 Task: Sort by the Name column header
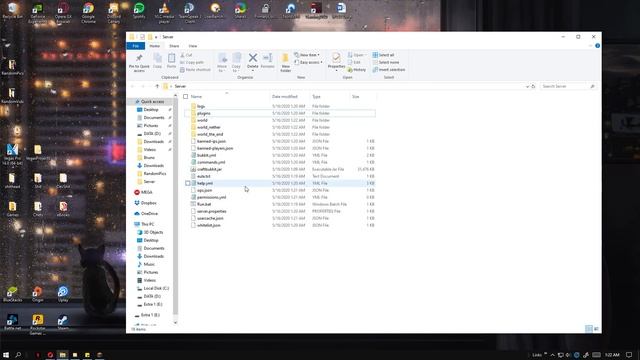(196, 97)
